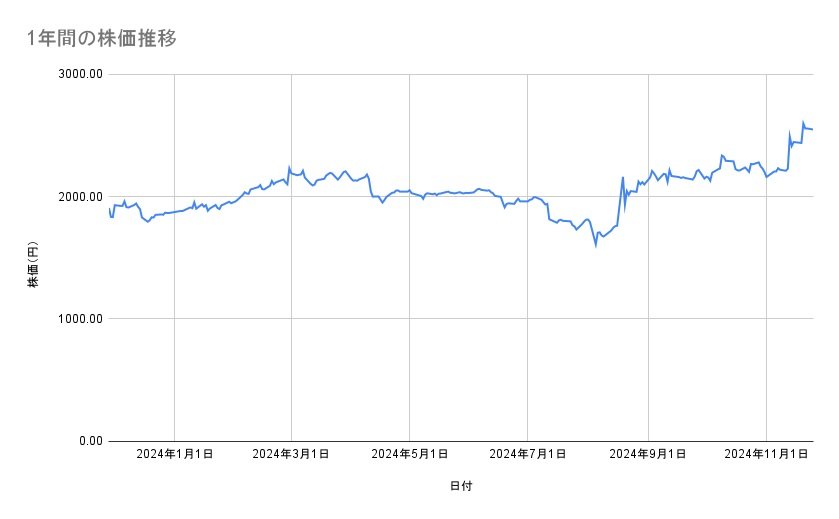Select the 2024年5月1日 date label
Screen dimensions: 839x519
pyautogui.click(x=410, y=454)
